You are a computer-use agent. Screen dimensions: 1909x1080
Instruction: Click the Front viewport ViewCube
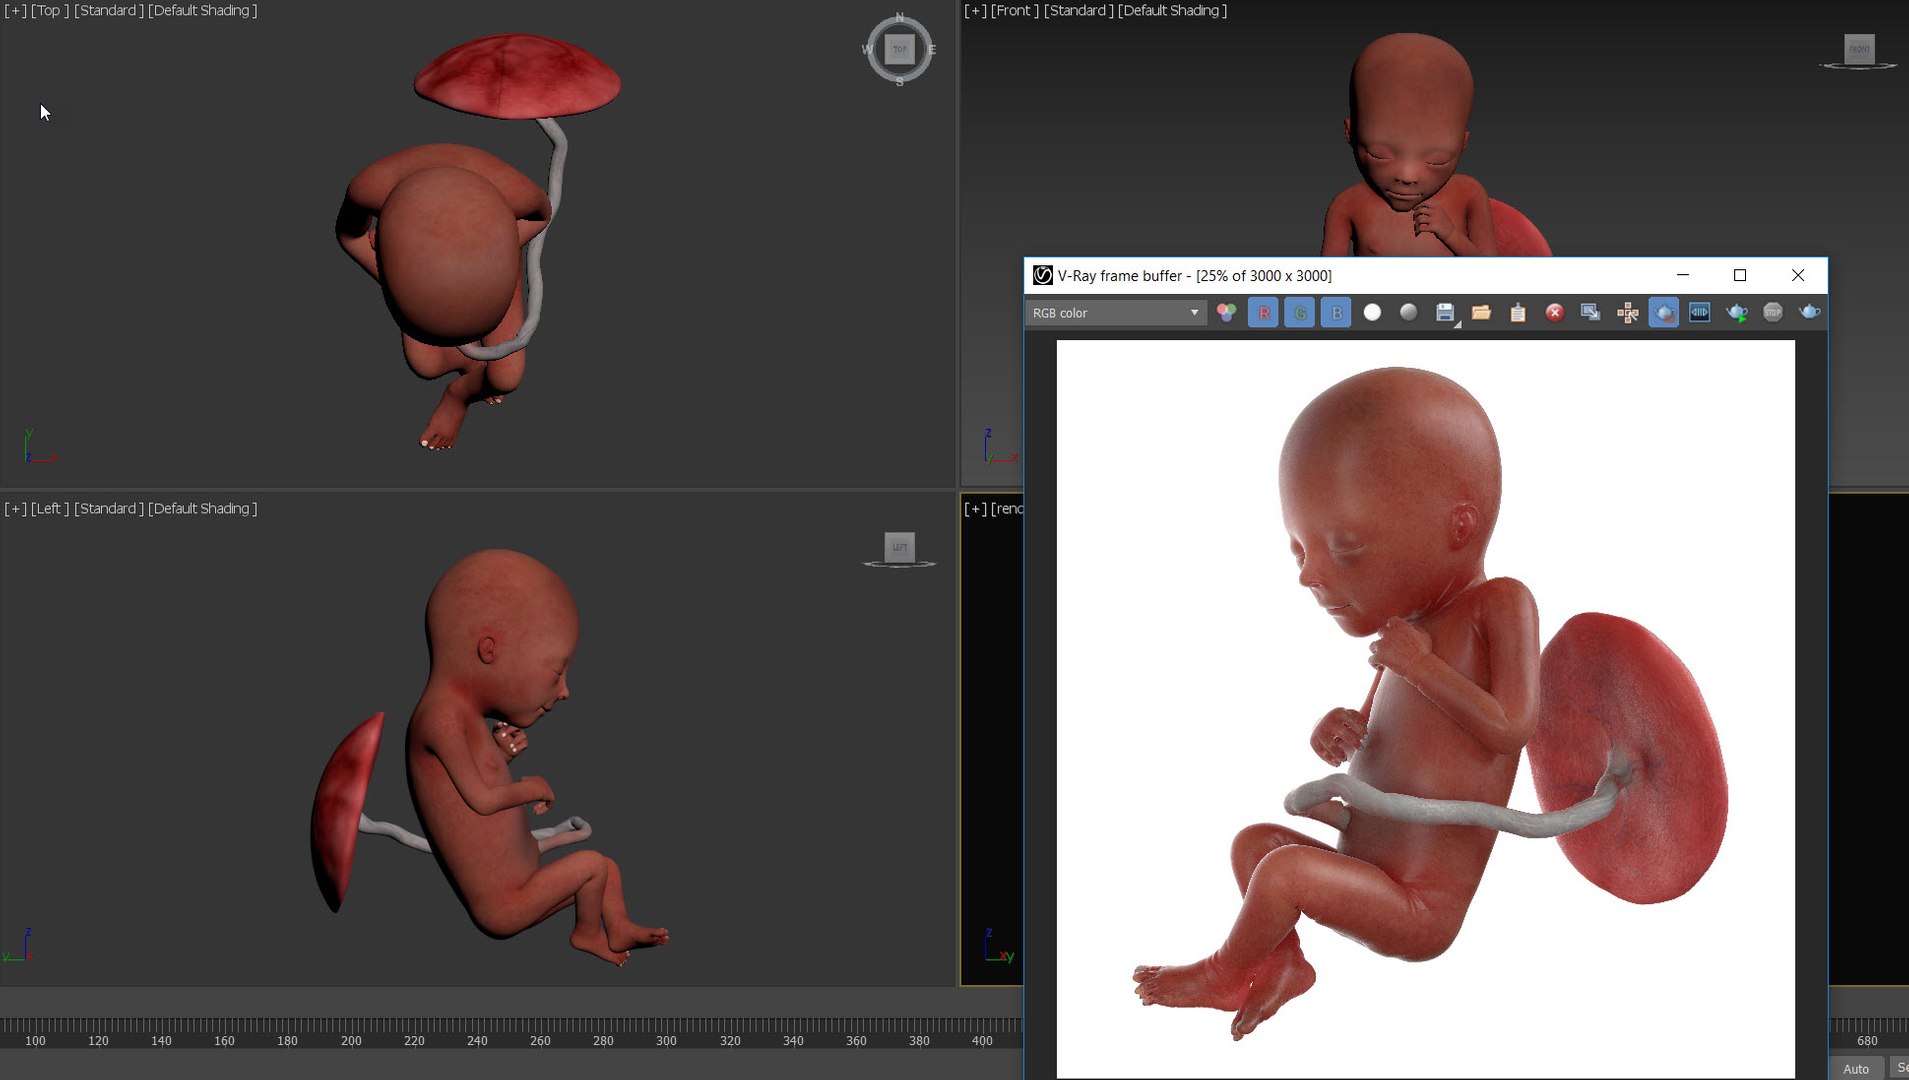tap(1859, 48)
